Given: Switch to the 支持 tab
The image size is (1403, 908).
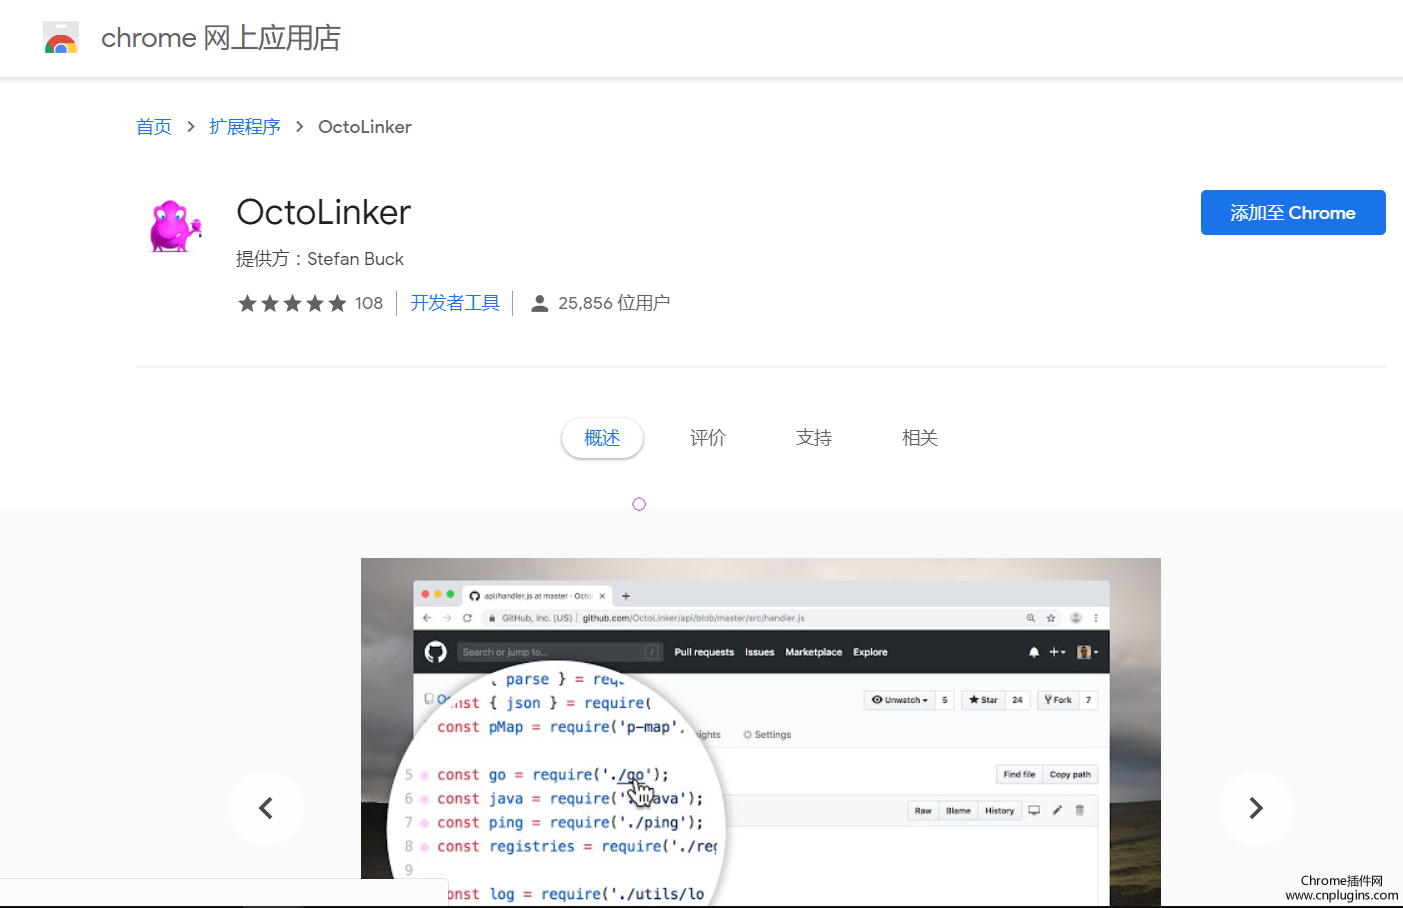Looking at the screenshot, I should 814,438.
